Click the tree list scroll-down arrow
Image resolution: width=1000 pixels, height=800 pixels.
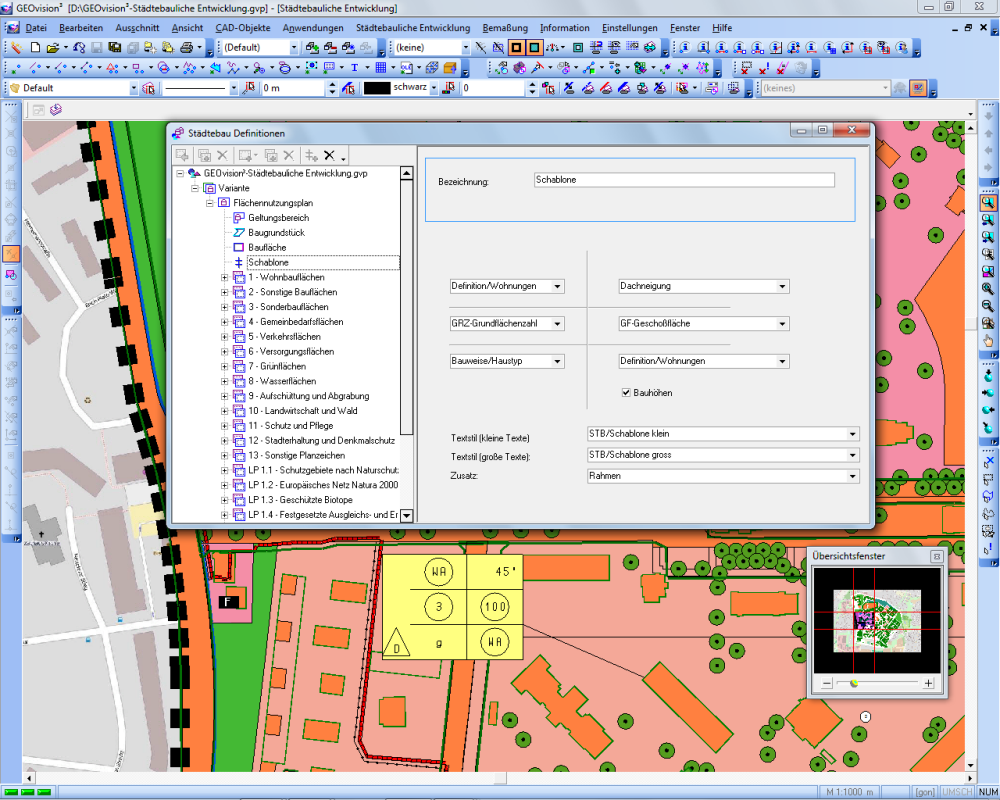click(406, 515)
